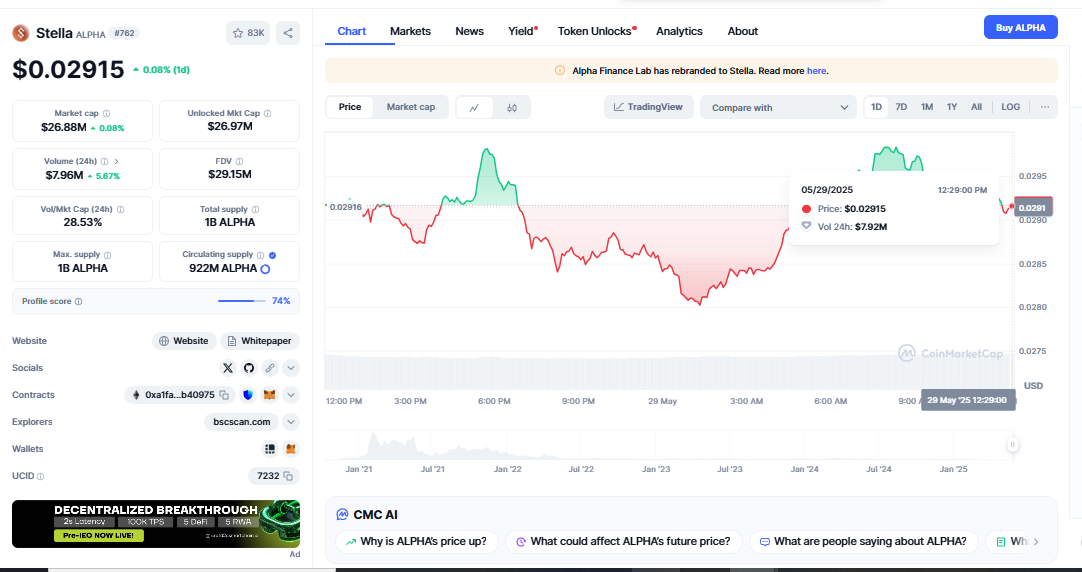The image size is (1082, 572).
Task: Open the Website link button
Action: (x=184, y=341)
